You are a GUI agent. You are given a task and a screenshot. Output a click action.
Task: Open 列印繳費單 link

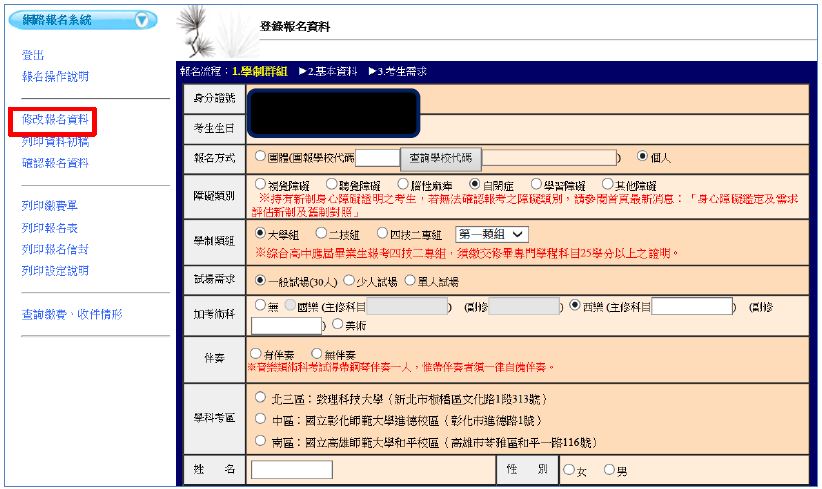(x=49, y=205)
